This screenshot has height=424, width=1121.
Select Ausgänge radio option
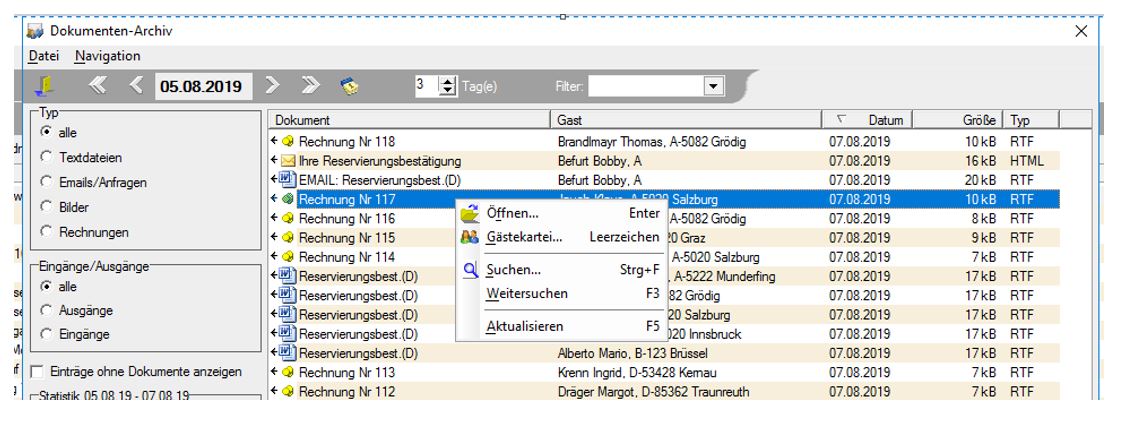[46, 310]
